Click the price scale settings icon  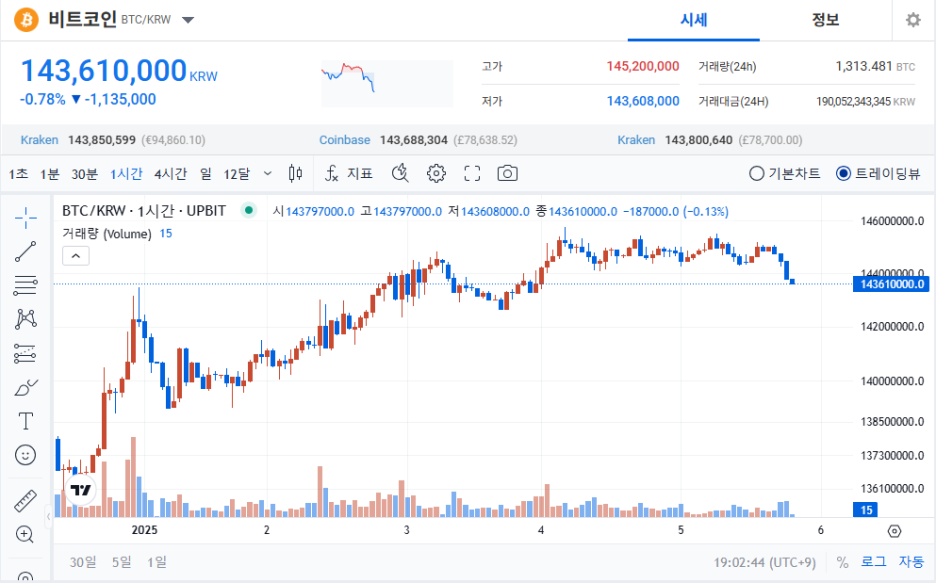tap(894, 531)
